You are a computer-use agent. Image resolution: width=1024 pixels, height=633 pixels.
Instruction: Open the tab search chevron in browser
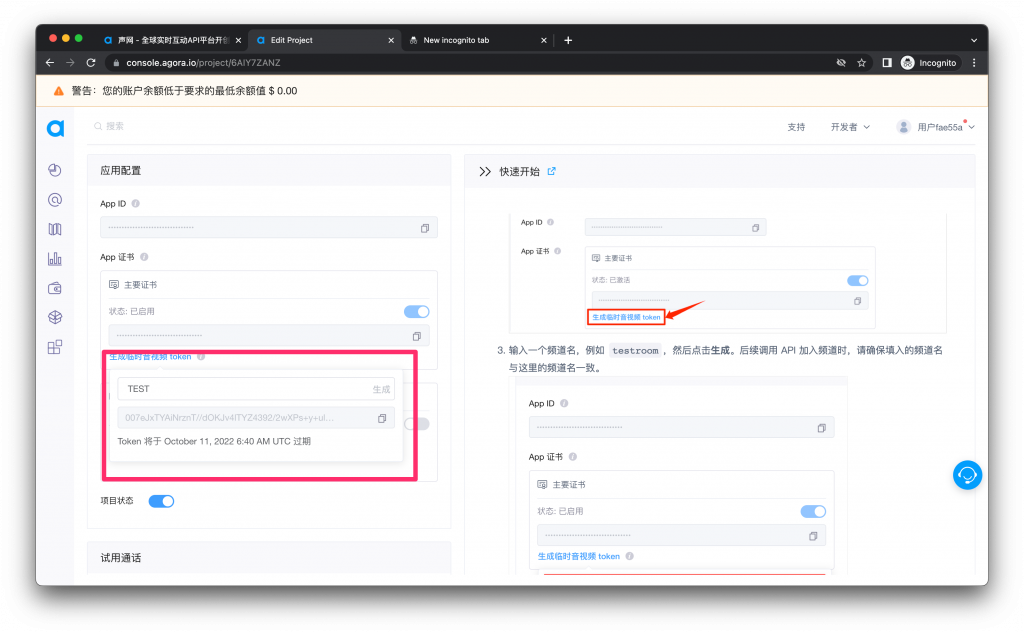[974, 41]
